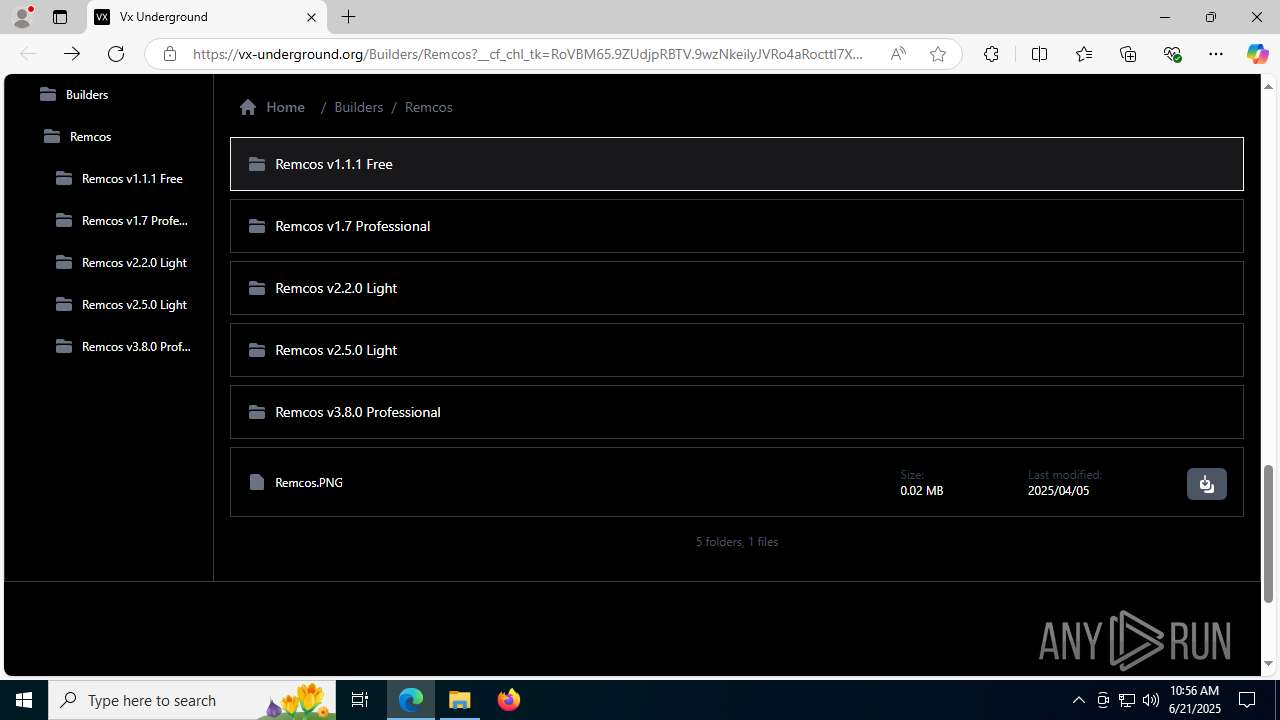This screenshot has width=1280, height=720.
Task: Open Browser essentials
Action: (x=1172, y=54)
